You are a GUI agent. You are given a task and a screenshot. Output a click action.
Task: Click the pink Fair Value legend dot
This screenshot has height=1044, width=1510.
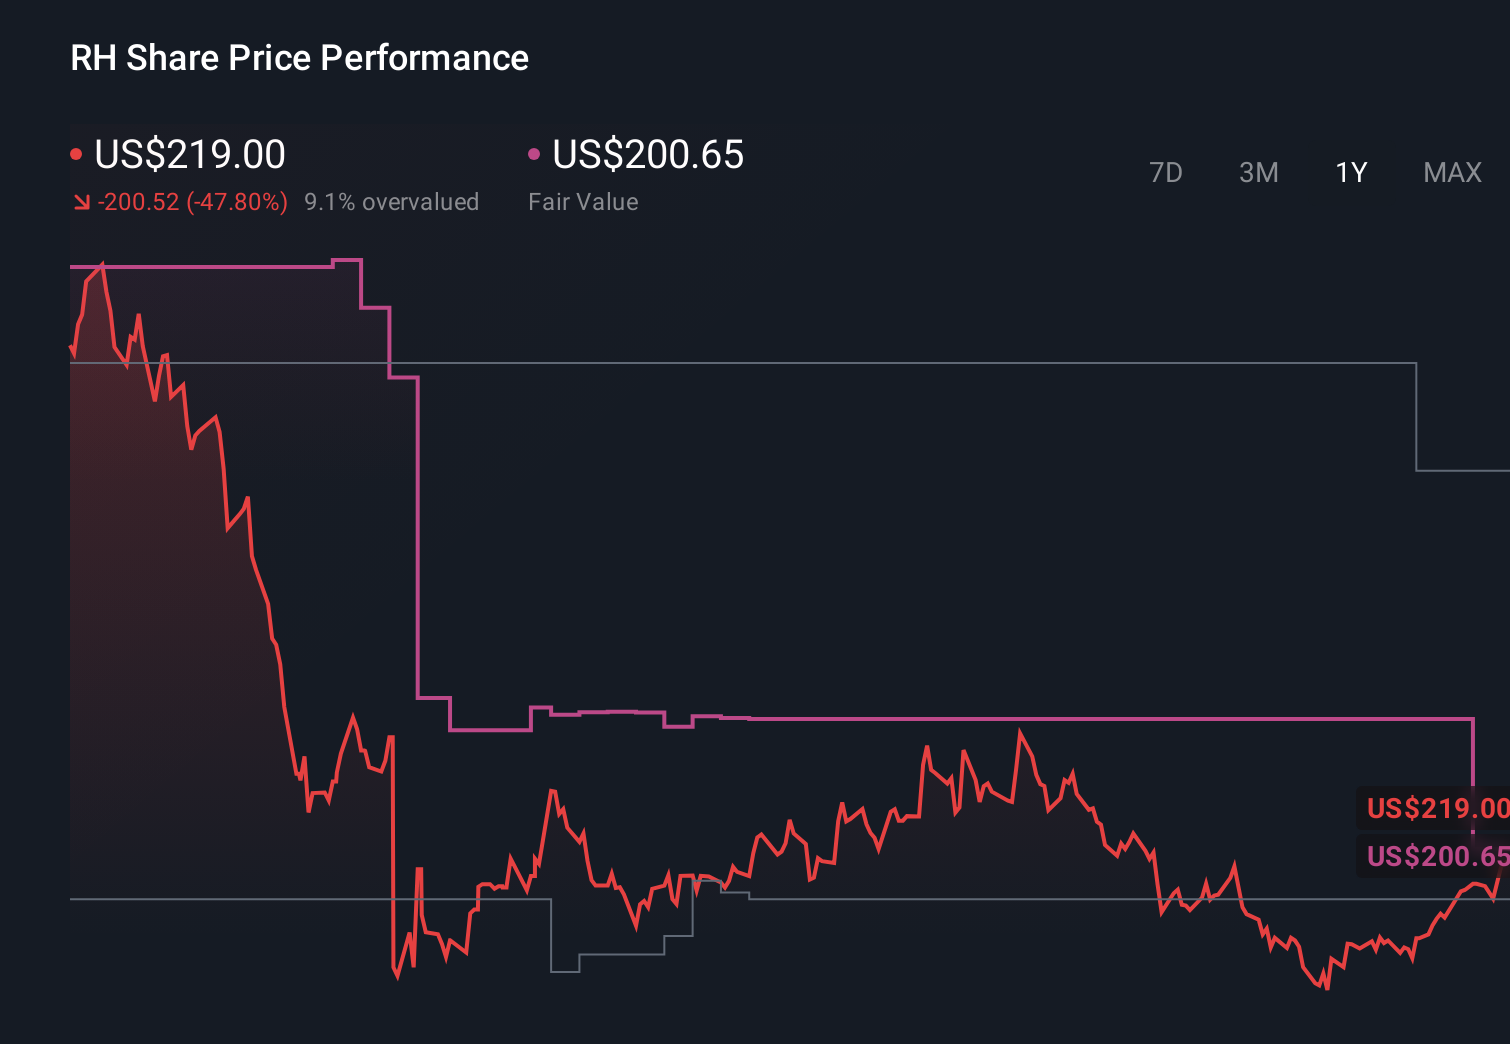tap(536, 153)
